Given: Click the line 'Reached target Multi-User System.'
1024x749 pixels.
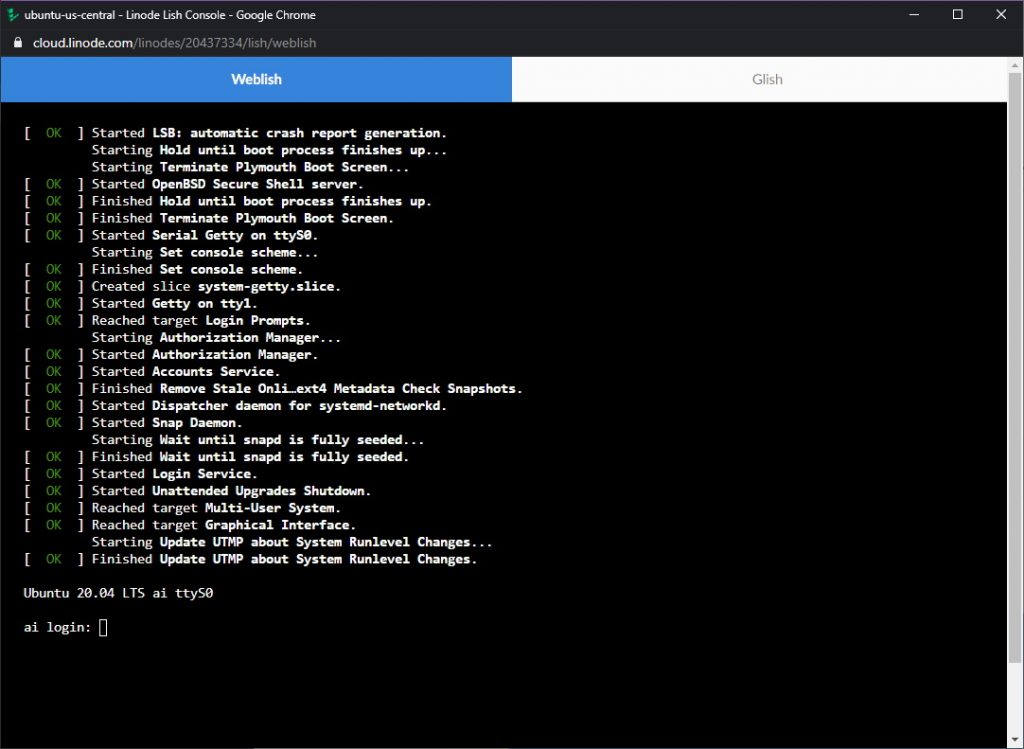Looking at the screenshot, I should click(x=216, y=508).
